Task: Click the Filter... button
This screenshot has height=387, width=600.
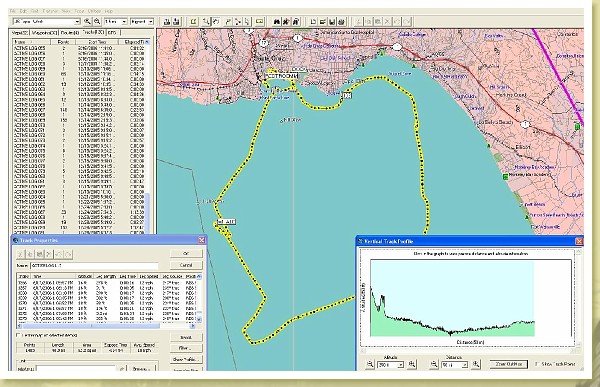Action: [186, 348]
